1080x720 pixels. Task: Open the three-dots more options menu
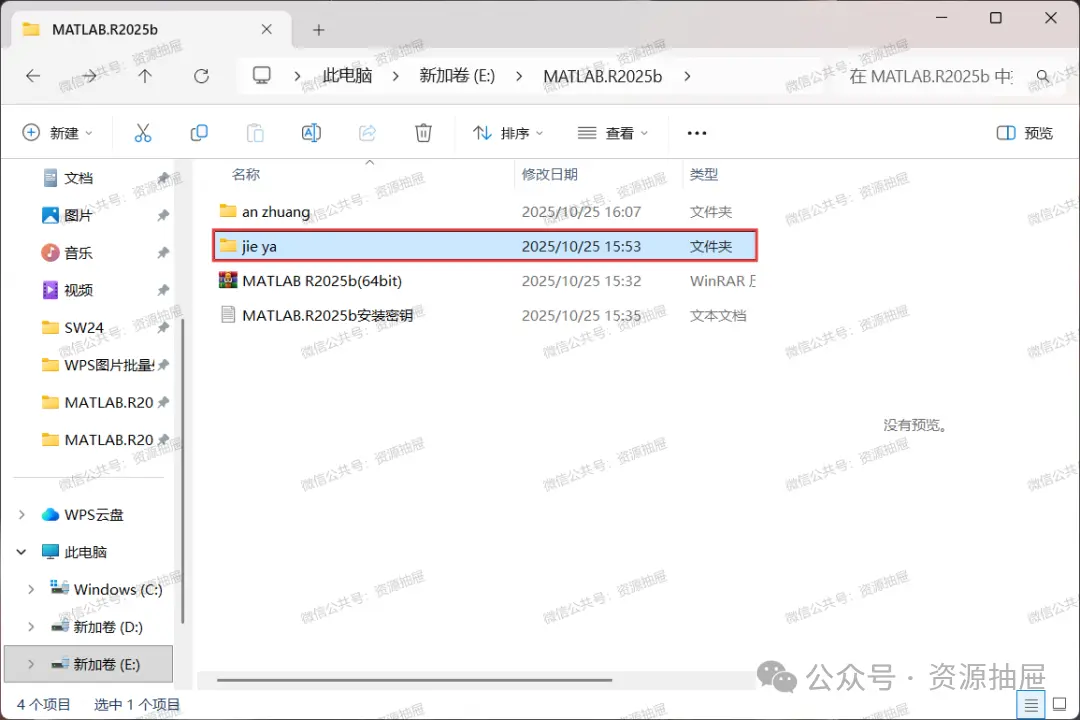(x=696, y=133)
